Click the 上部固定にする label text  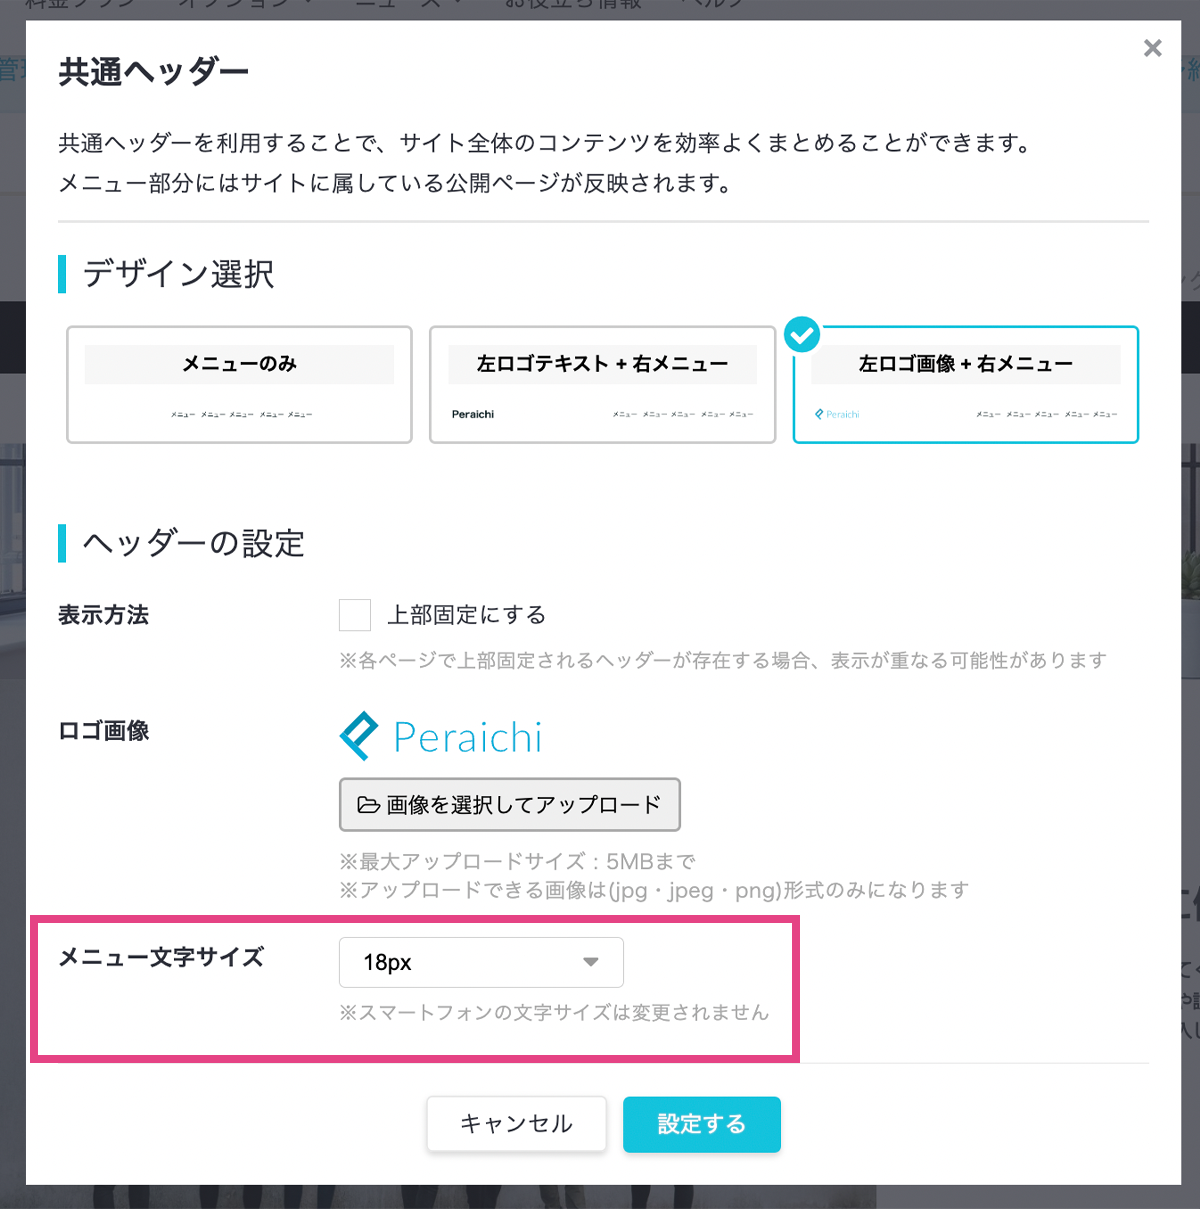466,615
